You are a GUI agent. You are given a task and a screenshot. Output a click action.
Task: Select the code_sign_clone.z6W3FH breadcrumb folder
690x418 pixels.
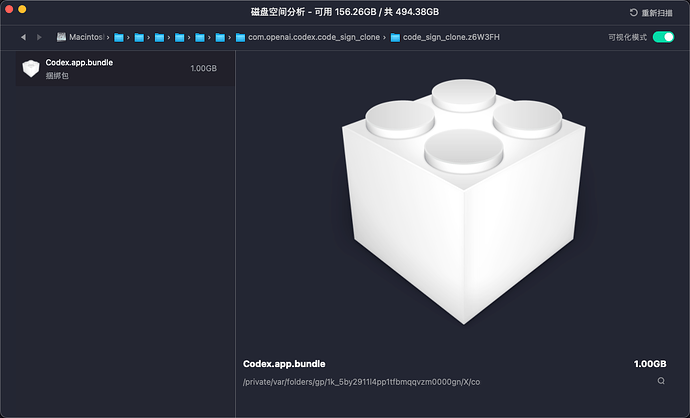pos(445,37)
